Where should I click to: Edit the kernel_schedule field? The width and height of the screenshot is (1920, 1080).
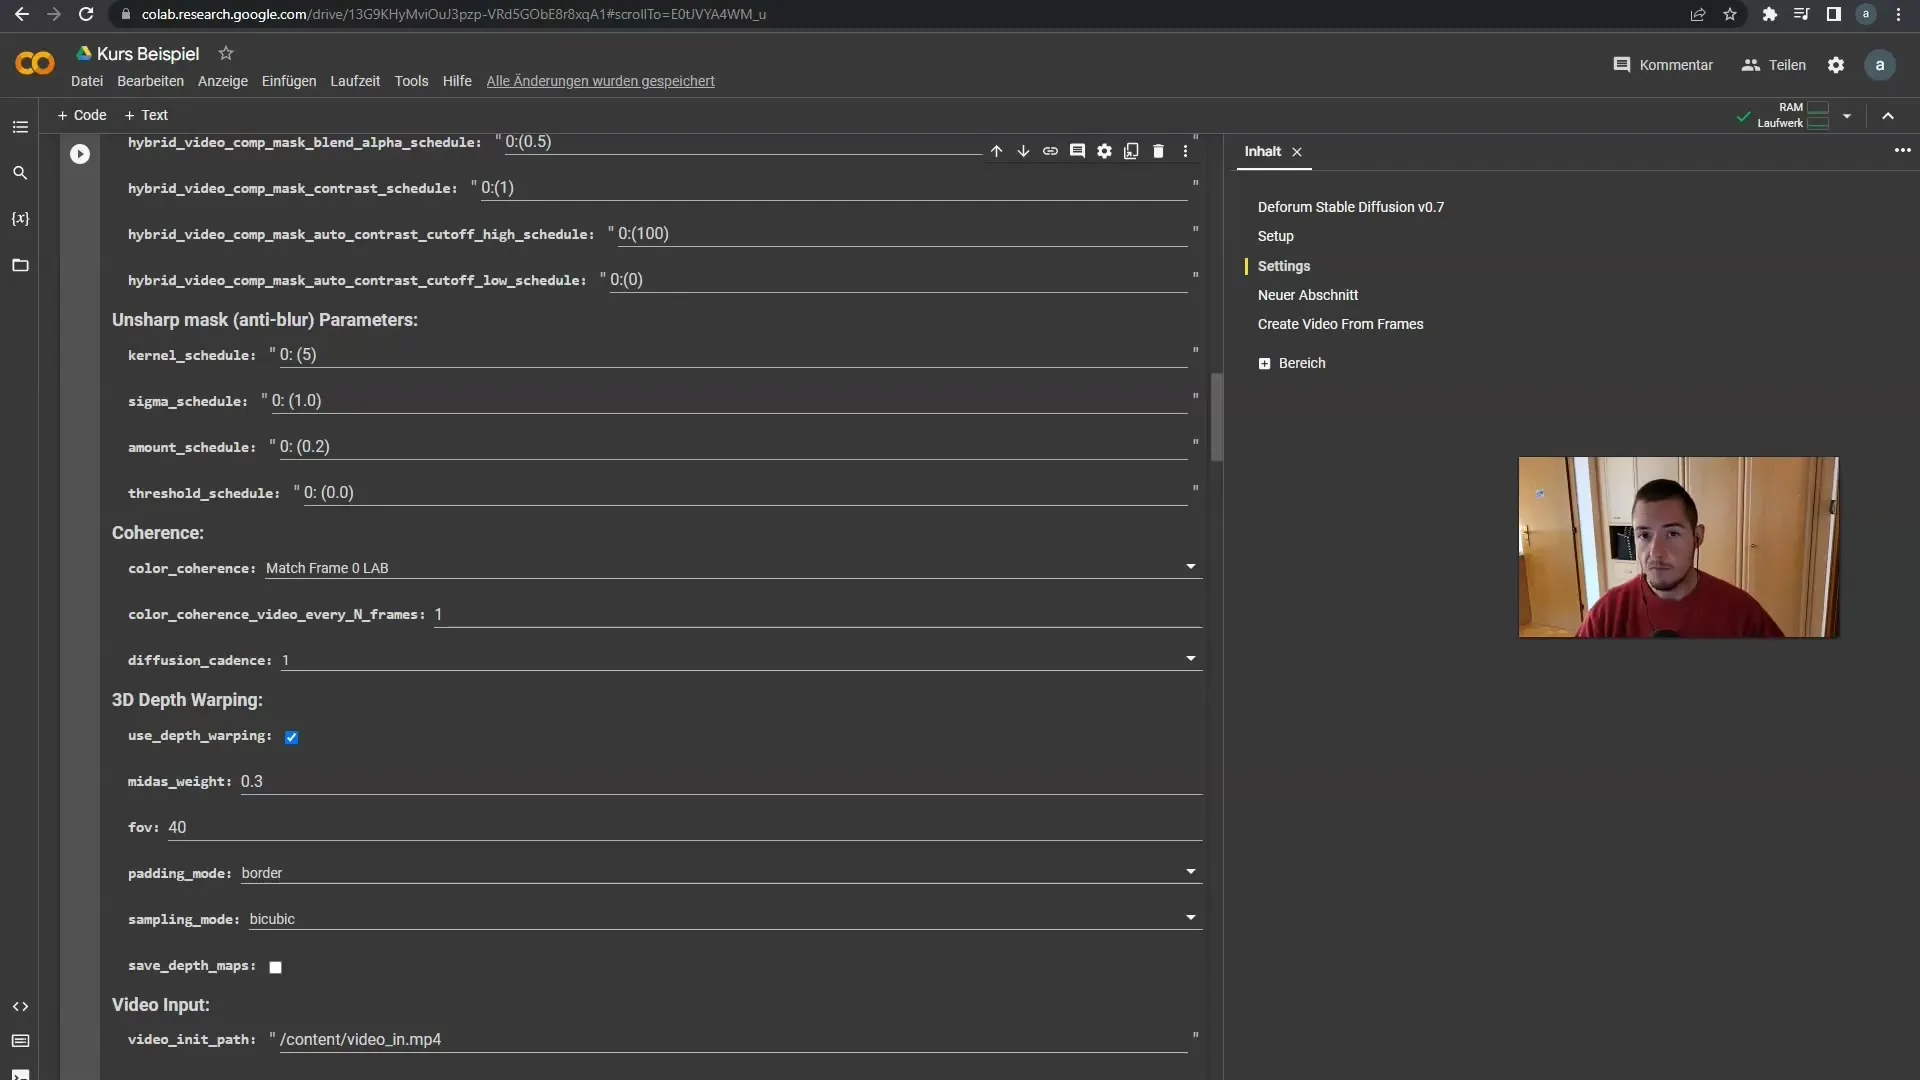733,355
